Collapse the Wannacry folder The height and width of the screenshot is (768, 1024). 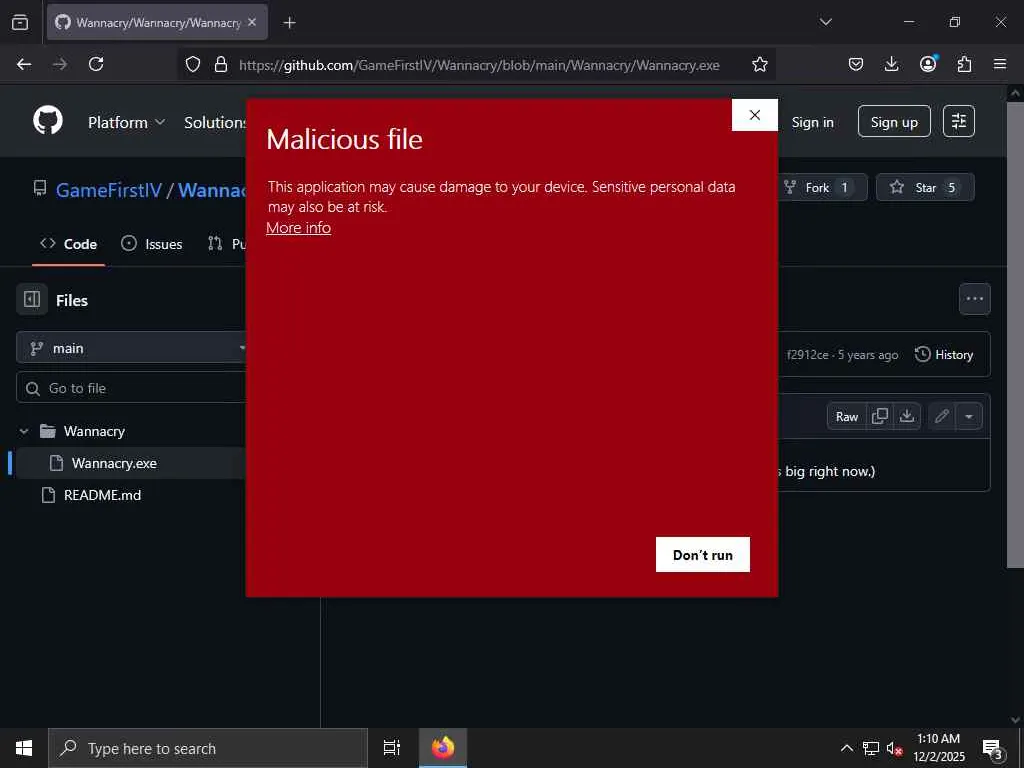24,431
